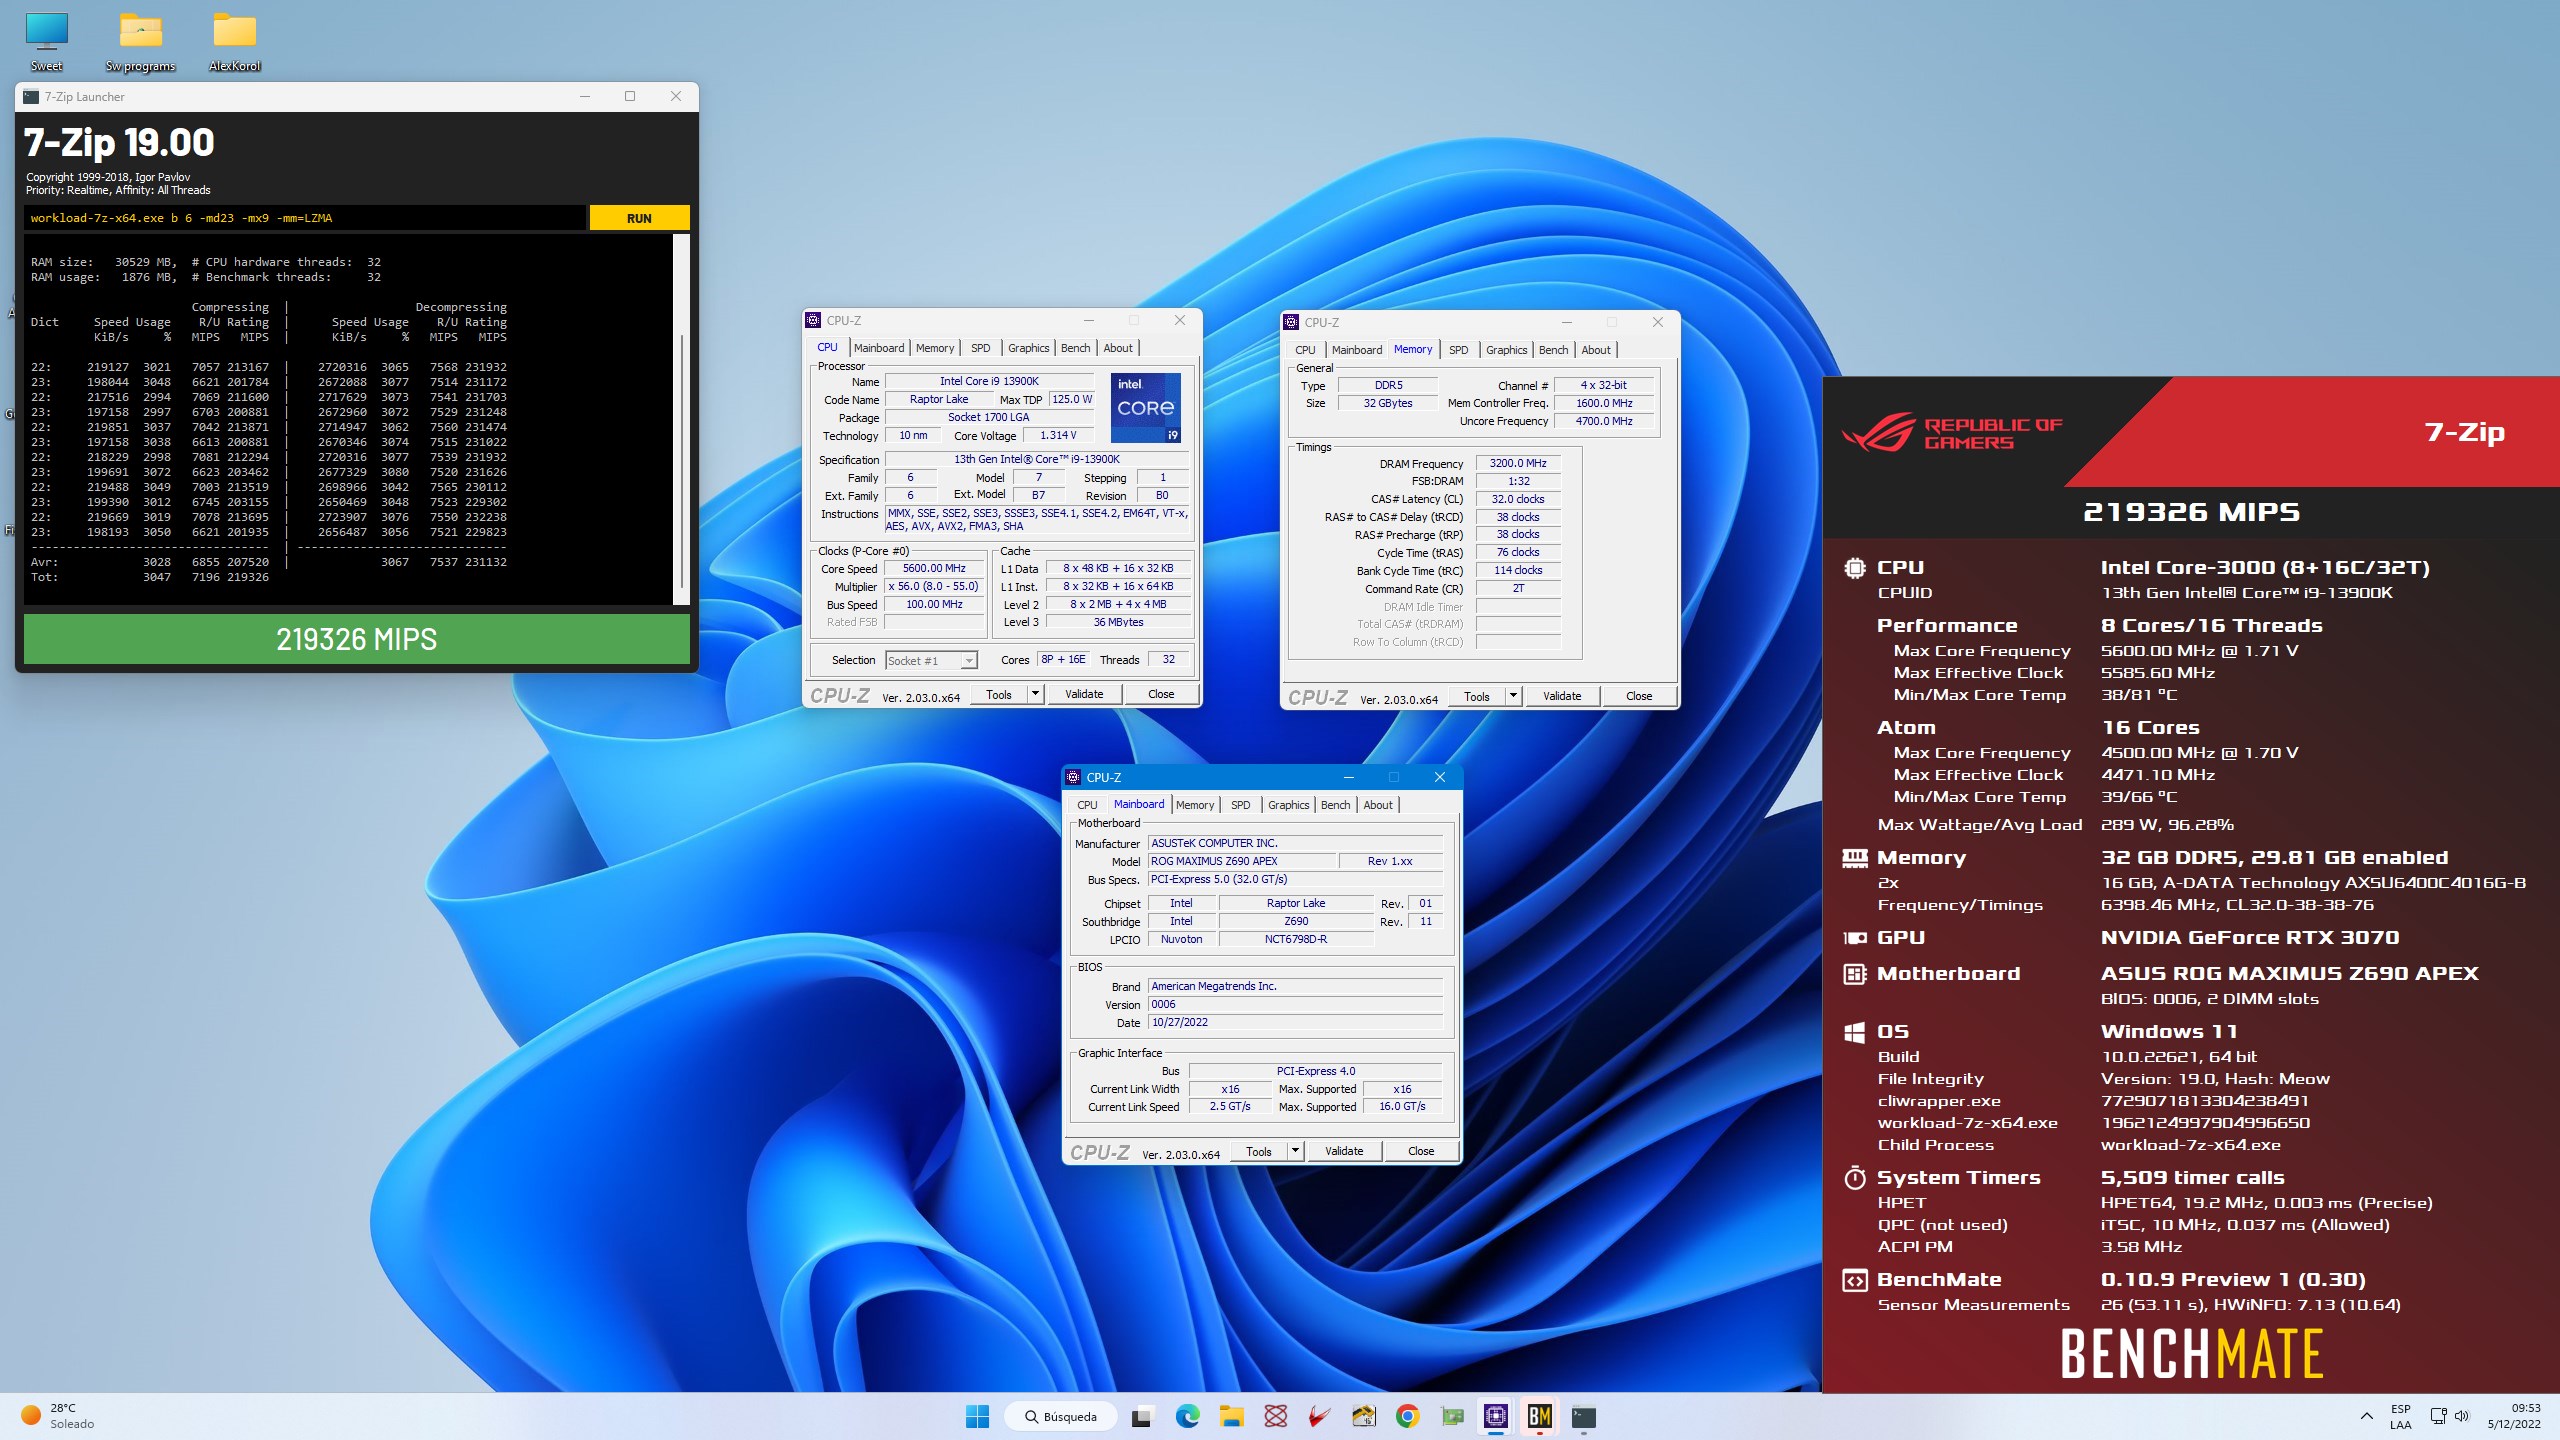Click Validate in CPU-Z CPU window
This screenshot has width=2560, height=1440.
pos(1083,694)
